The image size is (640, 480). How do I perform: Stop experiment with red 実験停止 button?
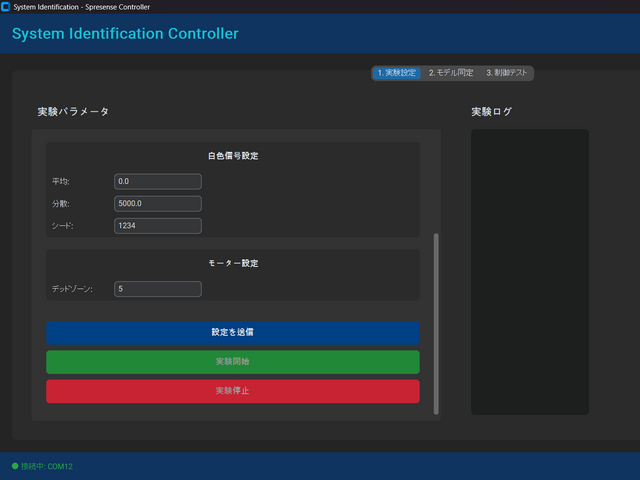[x=232, y=391]
